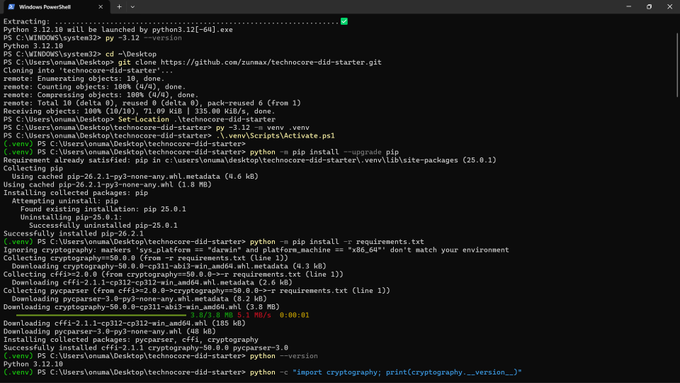Click 'Set-Location .\technocore-did-starter' command
Image resolution: width=680 pixels, height=383 pixels.
tap(197, 119)
